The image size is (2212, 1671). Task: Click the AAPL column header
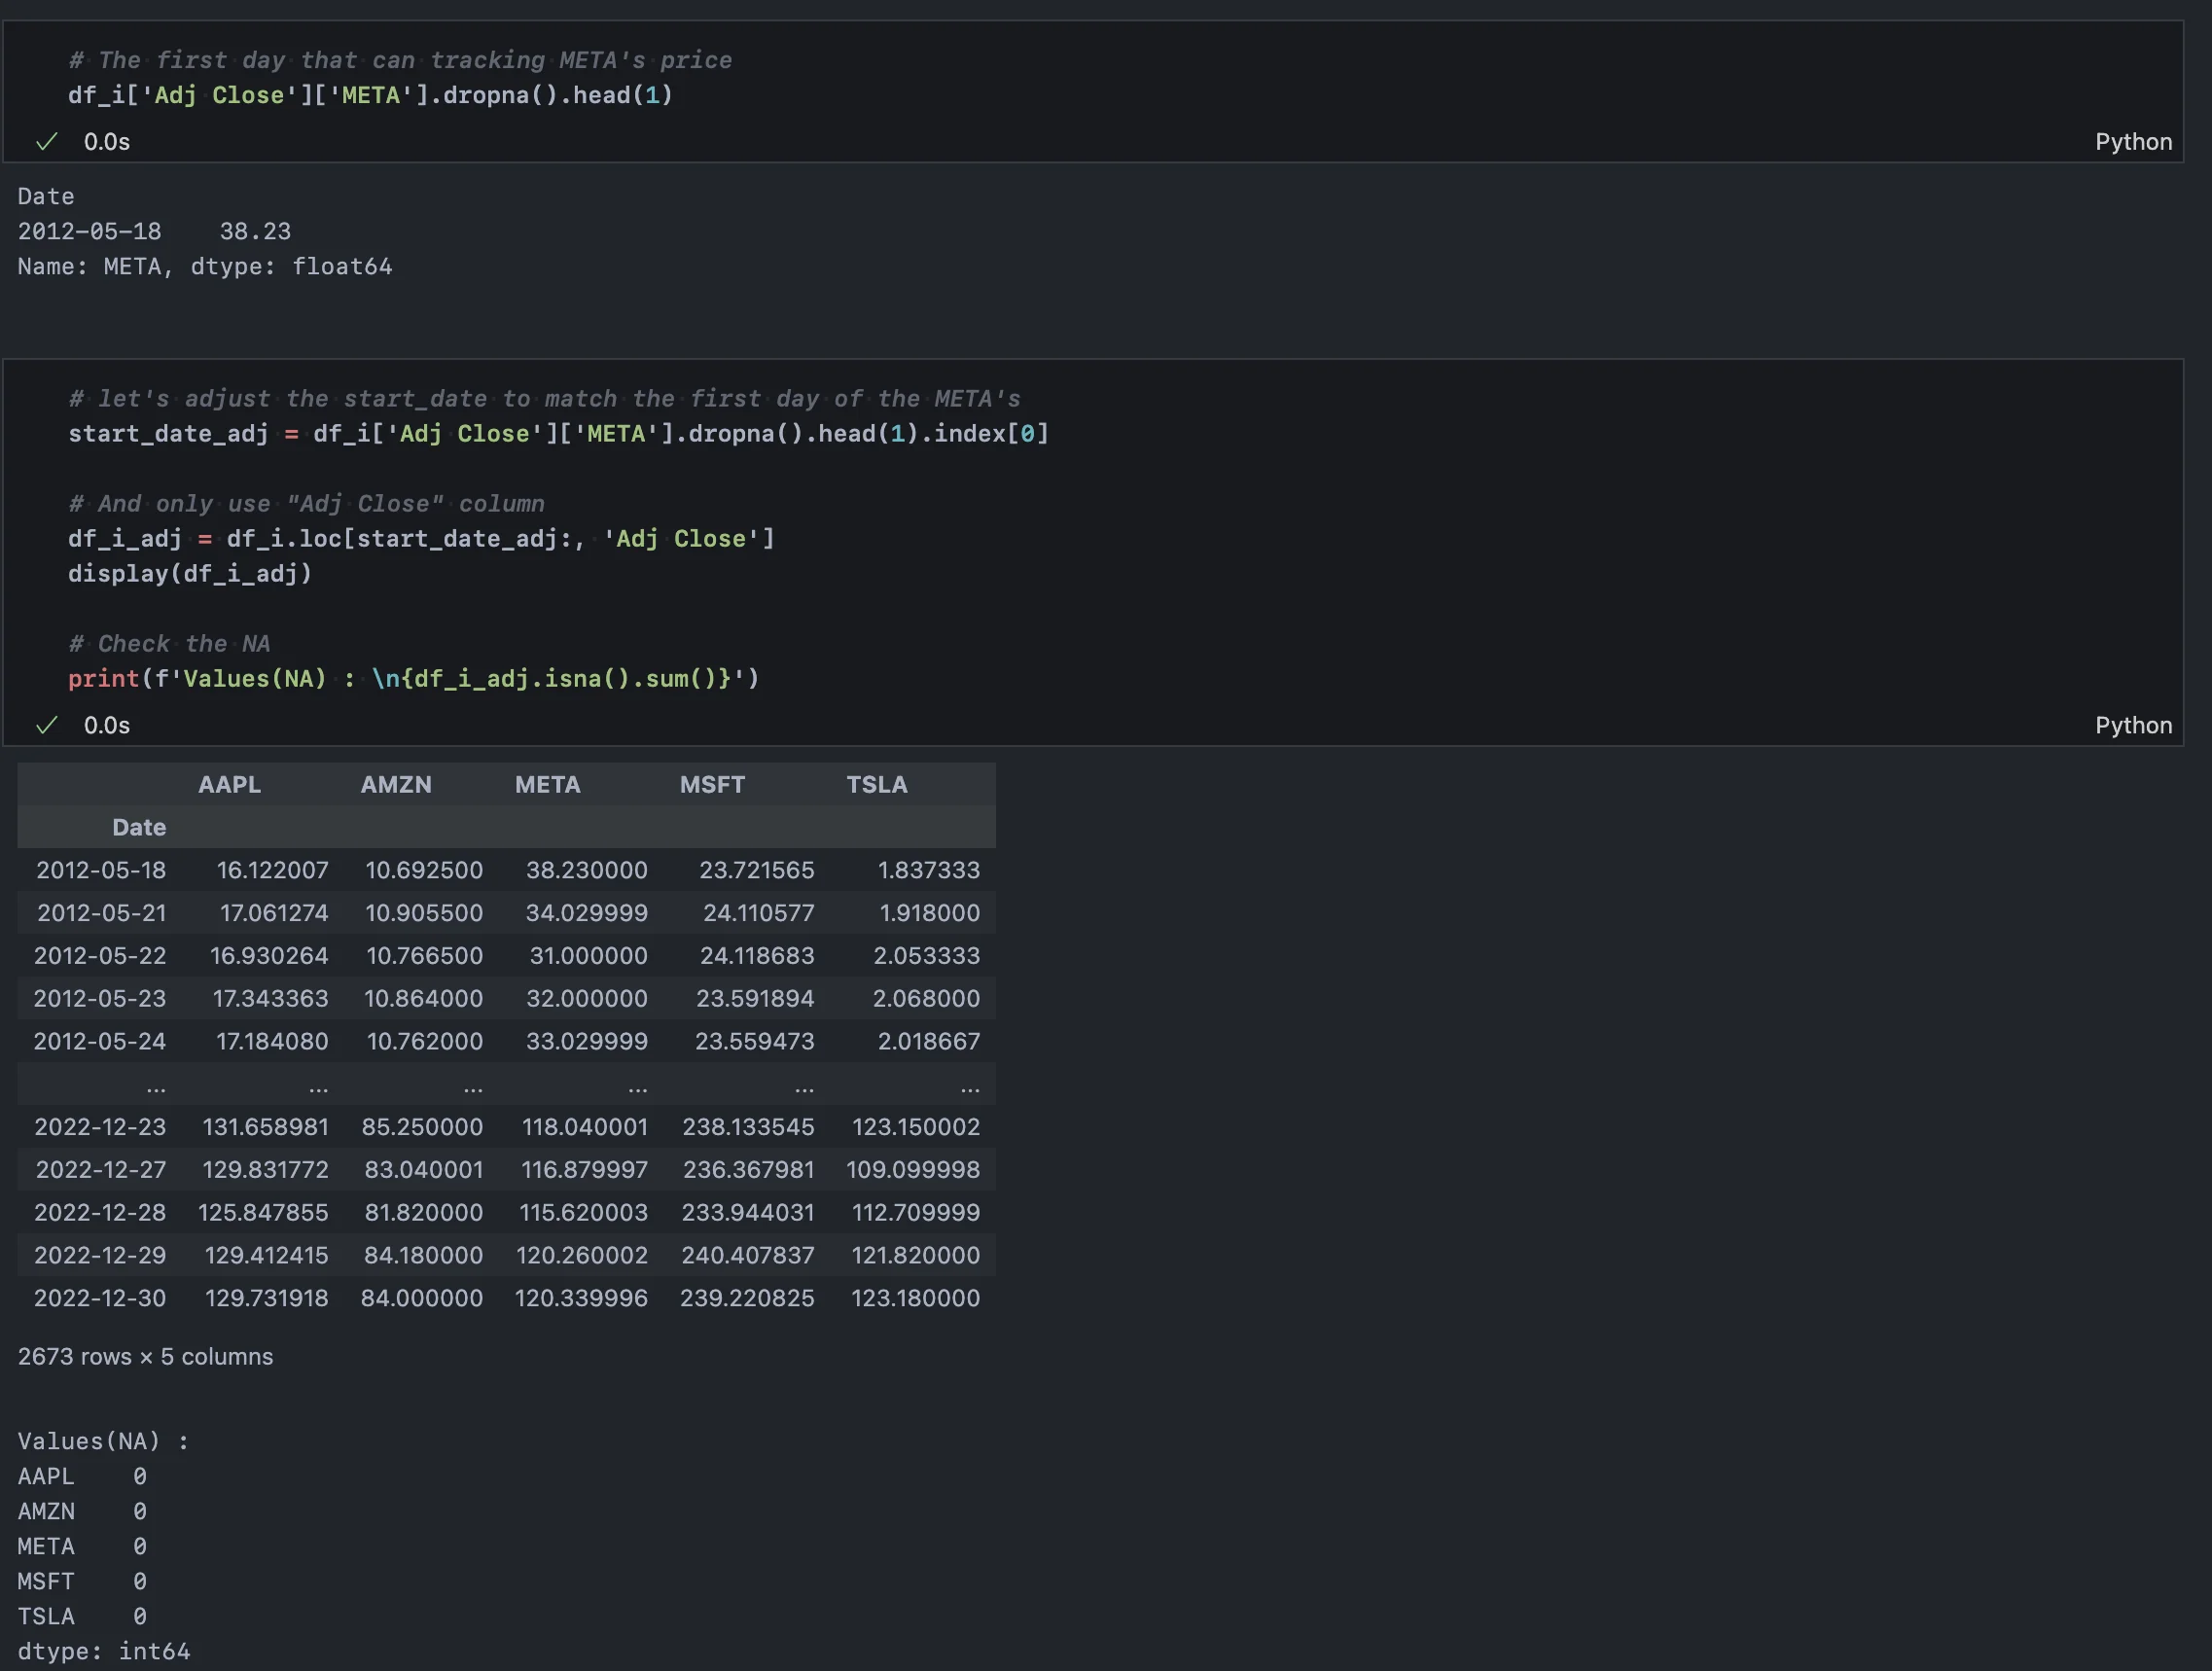229,785
